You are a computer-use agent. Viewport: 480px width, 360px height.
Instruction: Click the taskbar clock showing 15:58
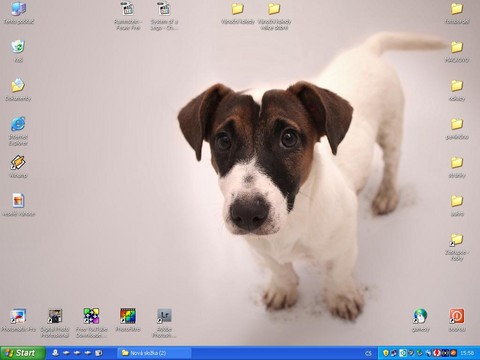[x=467, y=353]
